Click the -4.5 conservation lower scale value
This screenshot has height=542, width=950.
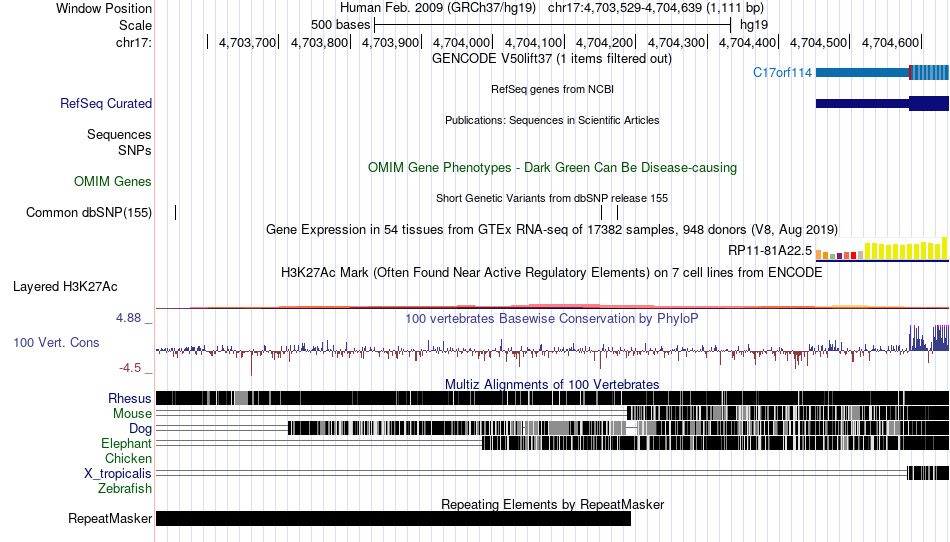click(130, 368)
